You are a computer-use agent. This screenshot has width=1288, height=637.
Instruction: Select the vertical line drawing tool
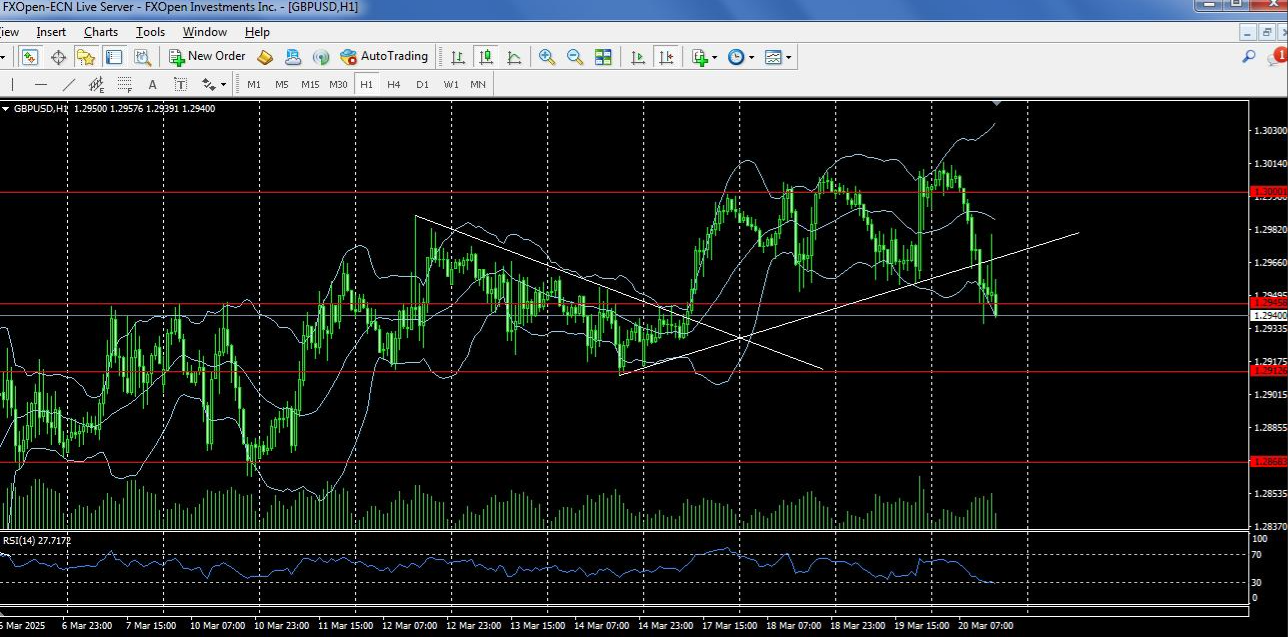coord(12,84)
